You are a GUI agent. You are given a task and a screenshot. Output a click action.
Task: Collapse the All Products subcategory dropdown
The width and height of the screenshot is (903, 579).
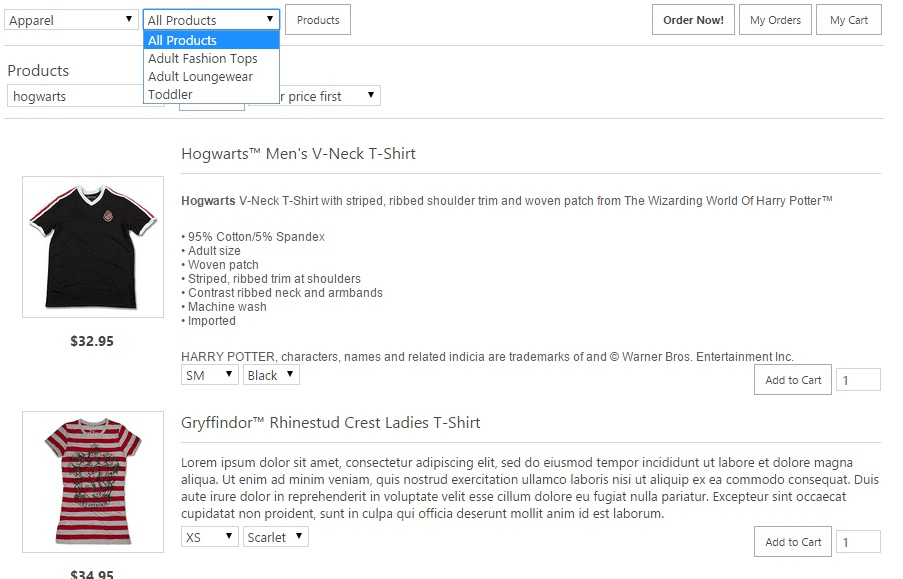(x=211, y=20)
